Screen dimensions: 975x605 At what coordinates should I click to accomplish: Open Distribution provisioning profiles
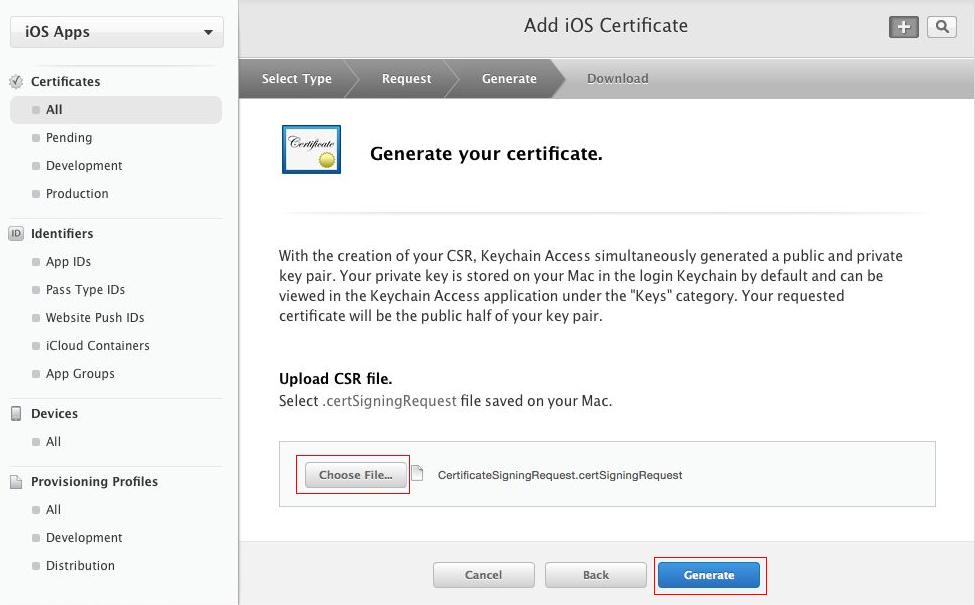pyautogui.click(x=80, y=566)
